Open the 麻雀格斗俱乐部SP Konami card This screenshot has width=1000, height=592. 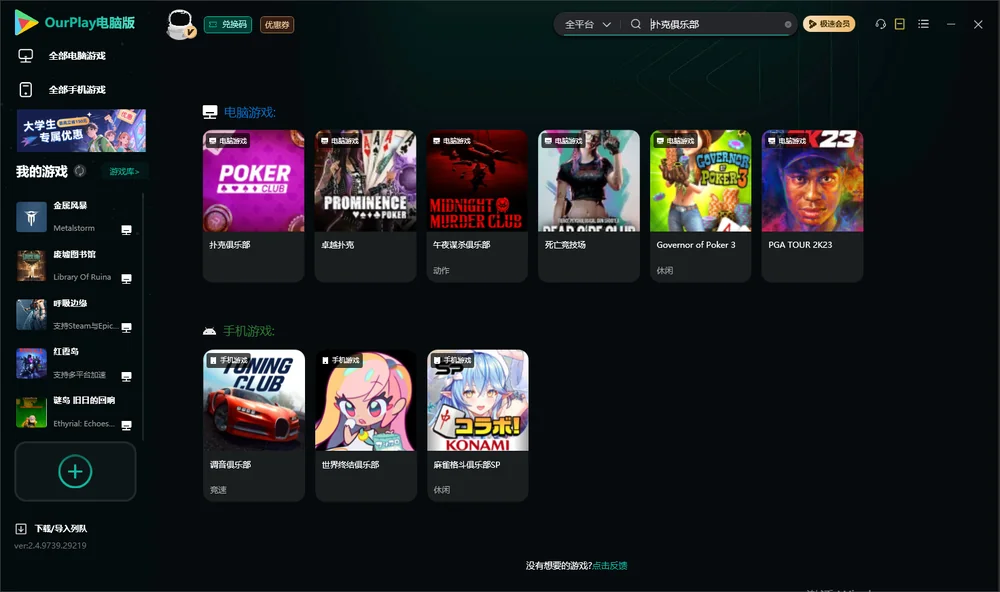click(x=478, y=425)
